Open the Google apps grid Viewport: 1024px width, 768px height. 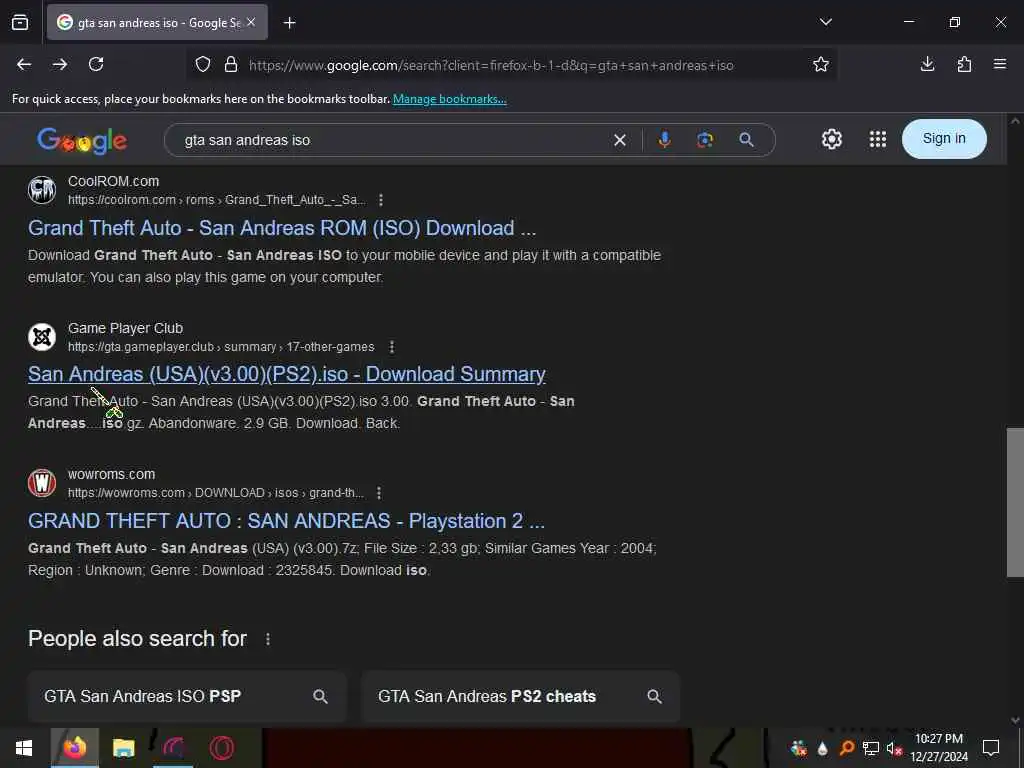click(878, 139)
